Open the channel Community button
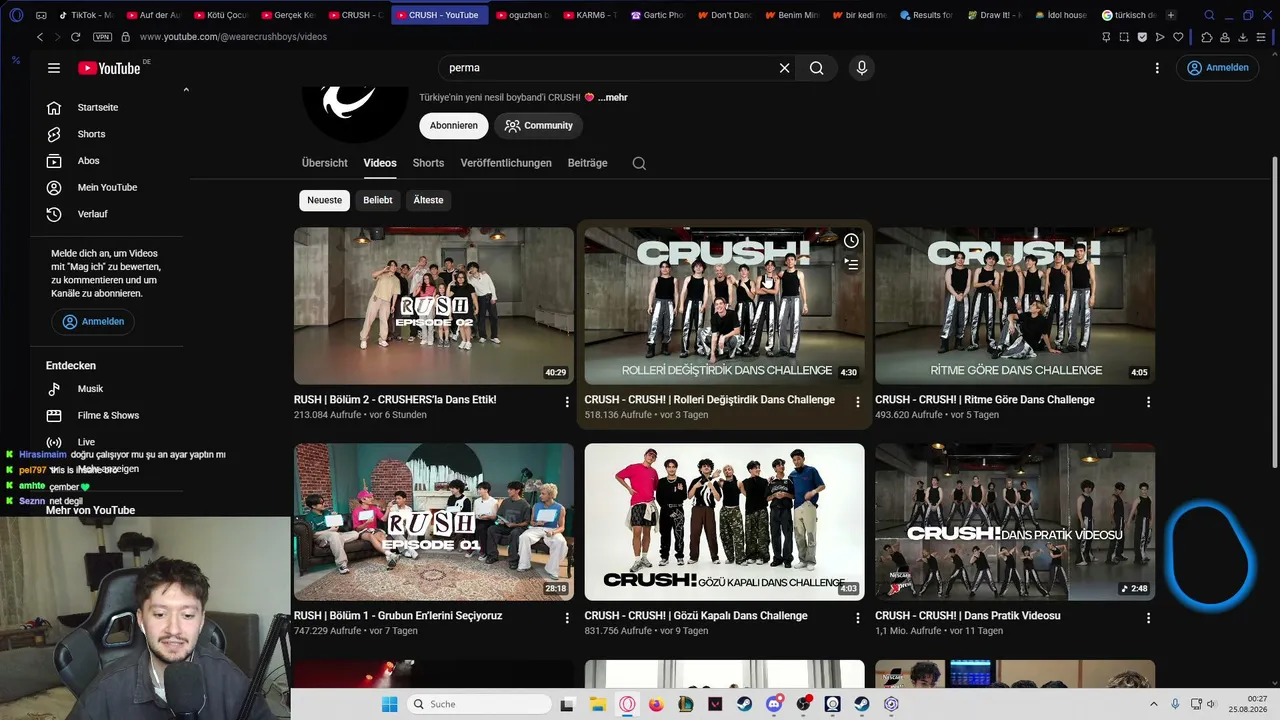Image resolution: width=1280 pixels, height=720 pixels. pyautogui.click(x=538, y=126)
